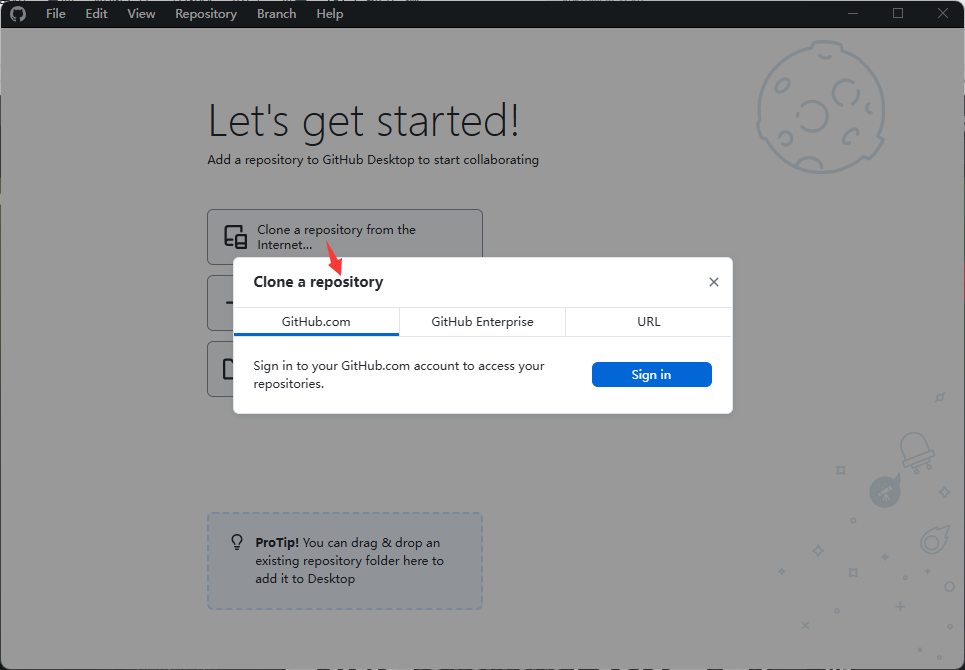
Task: Open the View menu
Action: point(141,14)
